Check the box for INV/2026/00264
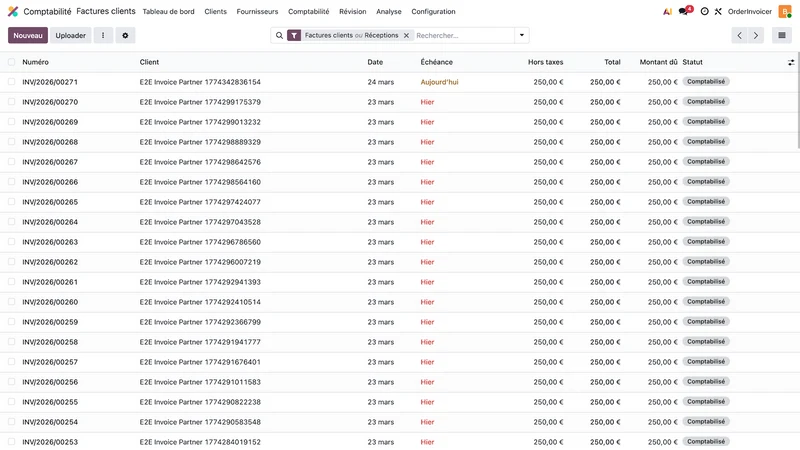The width and height of the screenshot is (800, 450). click(x=11, y=222)
